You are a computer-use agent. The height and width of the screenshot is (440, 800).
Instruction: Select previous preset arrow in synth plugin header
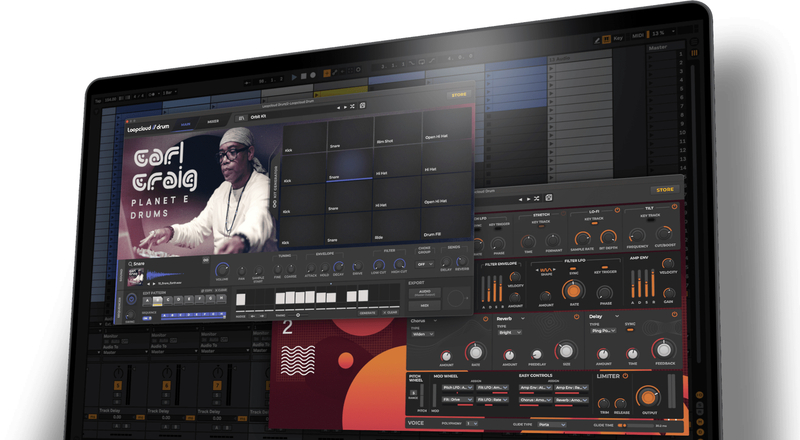521,200
